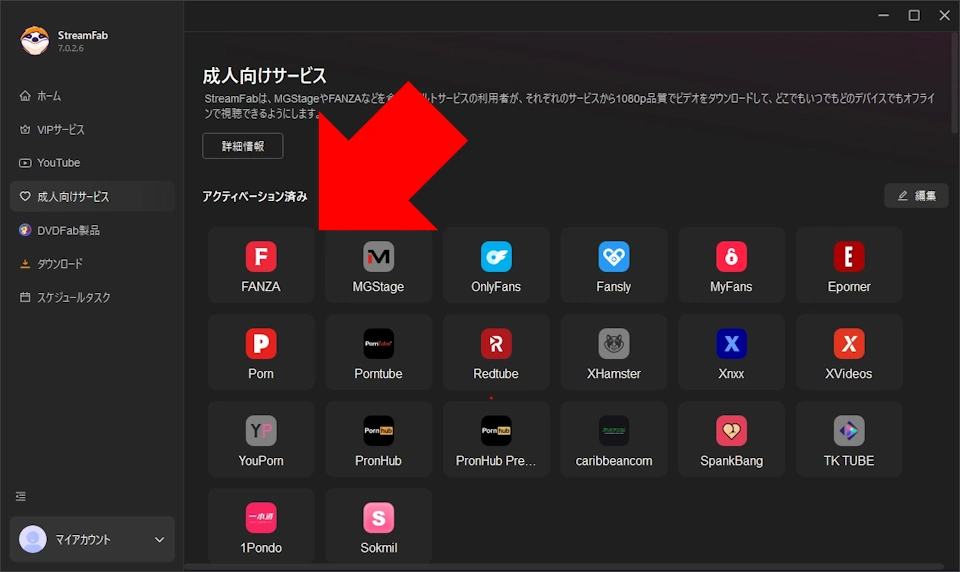The width and height of the screenshot is (960, 572).
Task: Open the 1Pondo service tile
Action: point(261,526)
